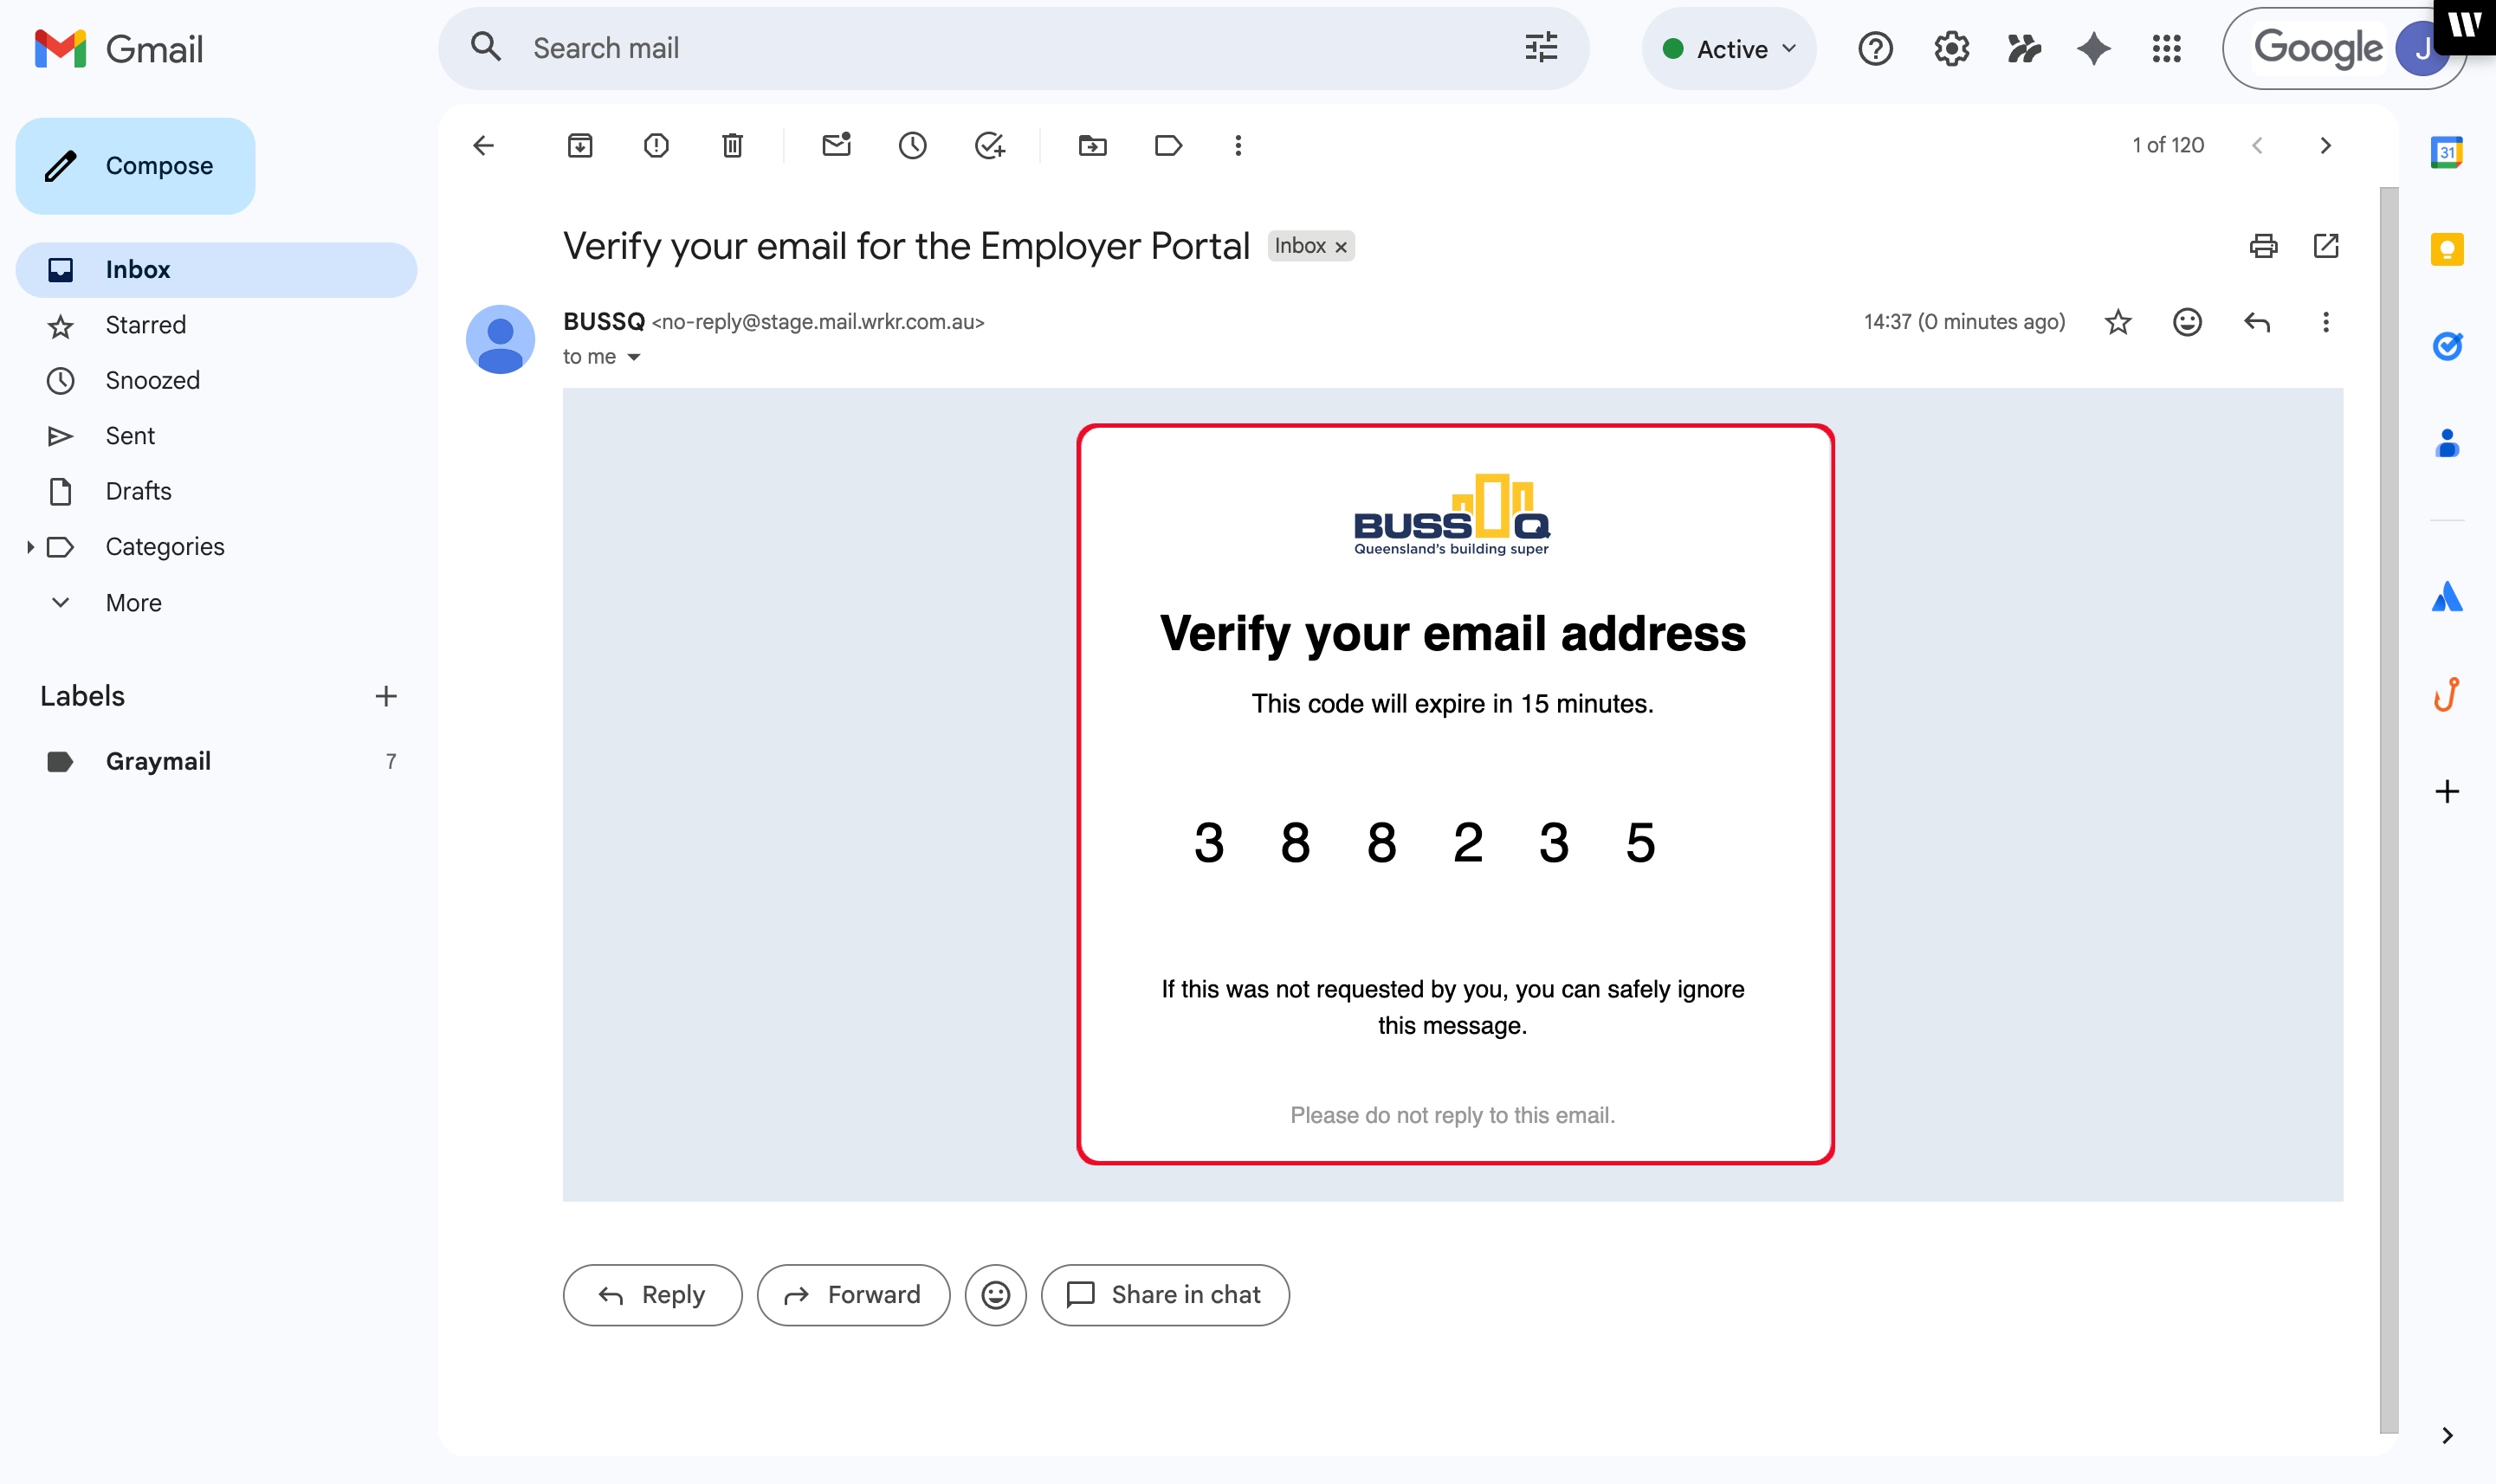
Task: Open Gmail Support help icon
Action: pos(1875,48)
